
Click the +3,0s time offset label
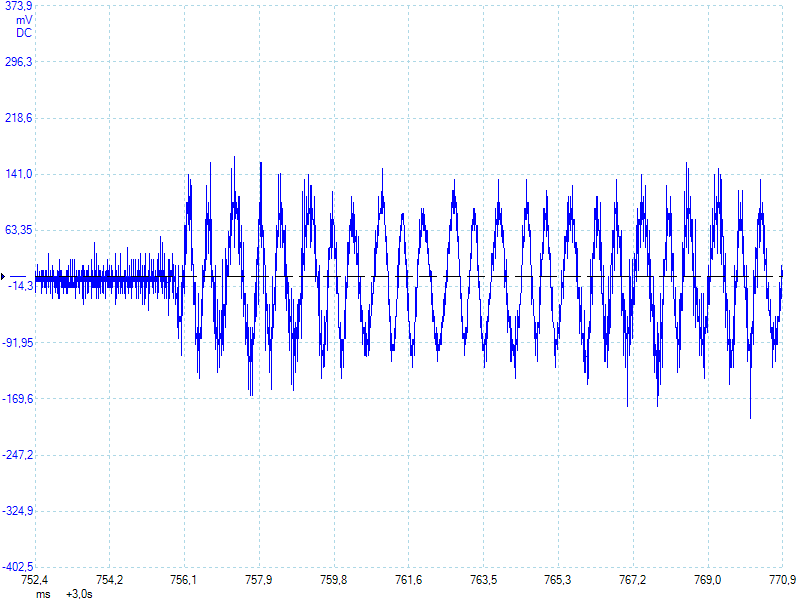[79, 594]
